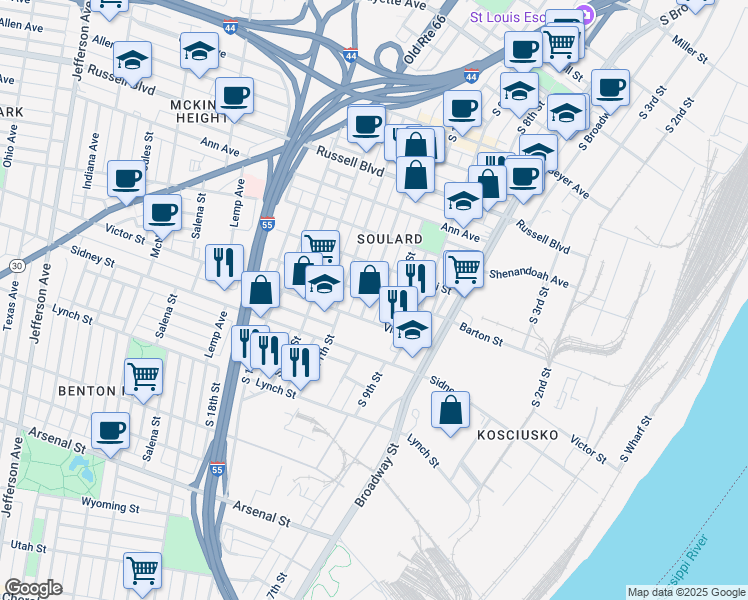748x600 pixels.
Task: Select the school marker near Barton St
Action: [x=411, y=330]
